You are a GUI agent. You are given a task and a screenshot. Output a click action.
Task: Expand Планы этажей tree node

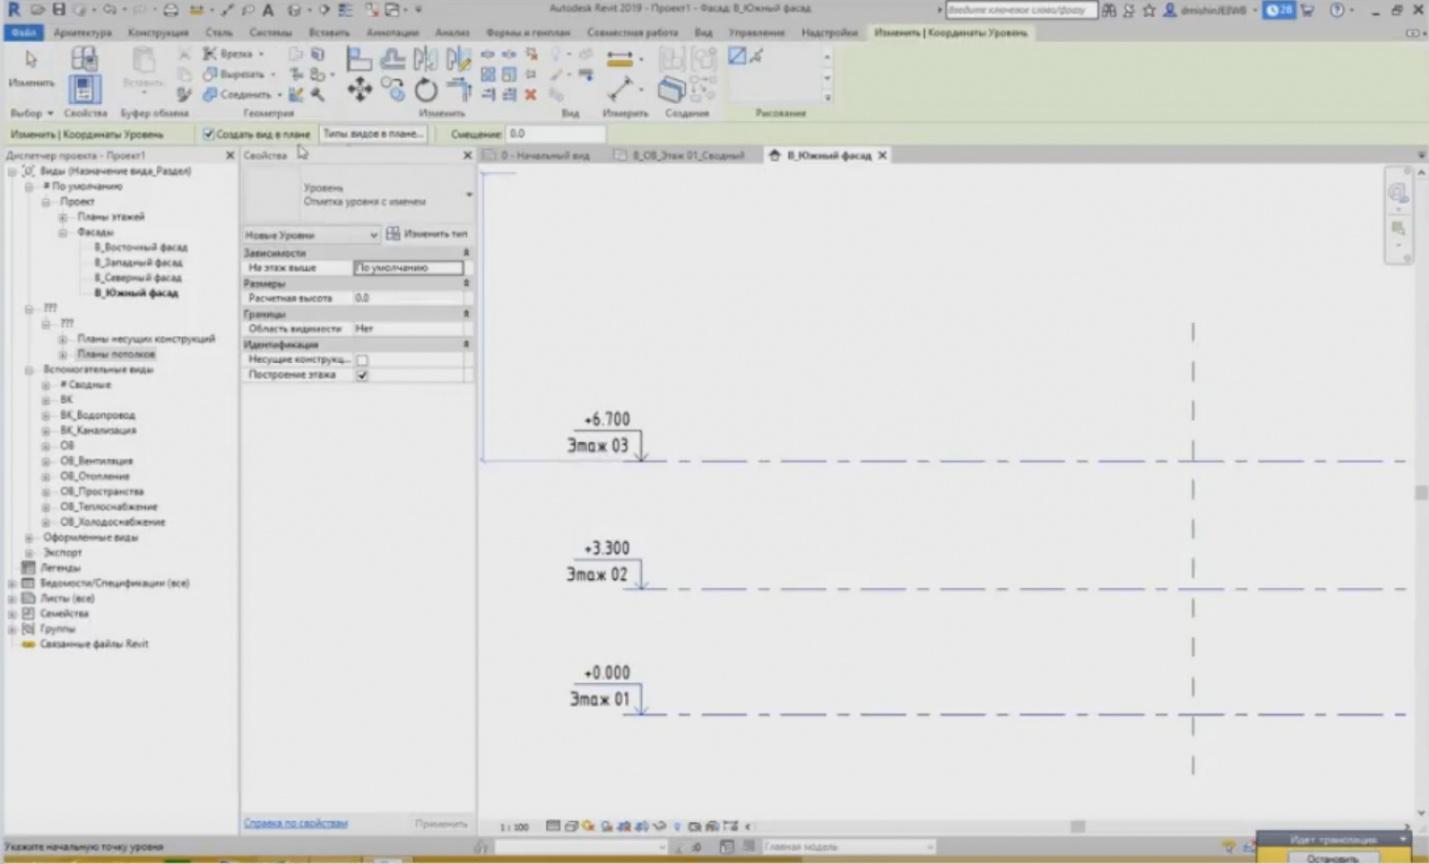pyautogui.click(x=63, y=217)
